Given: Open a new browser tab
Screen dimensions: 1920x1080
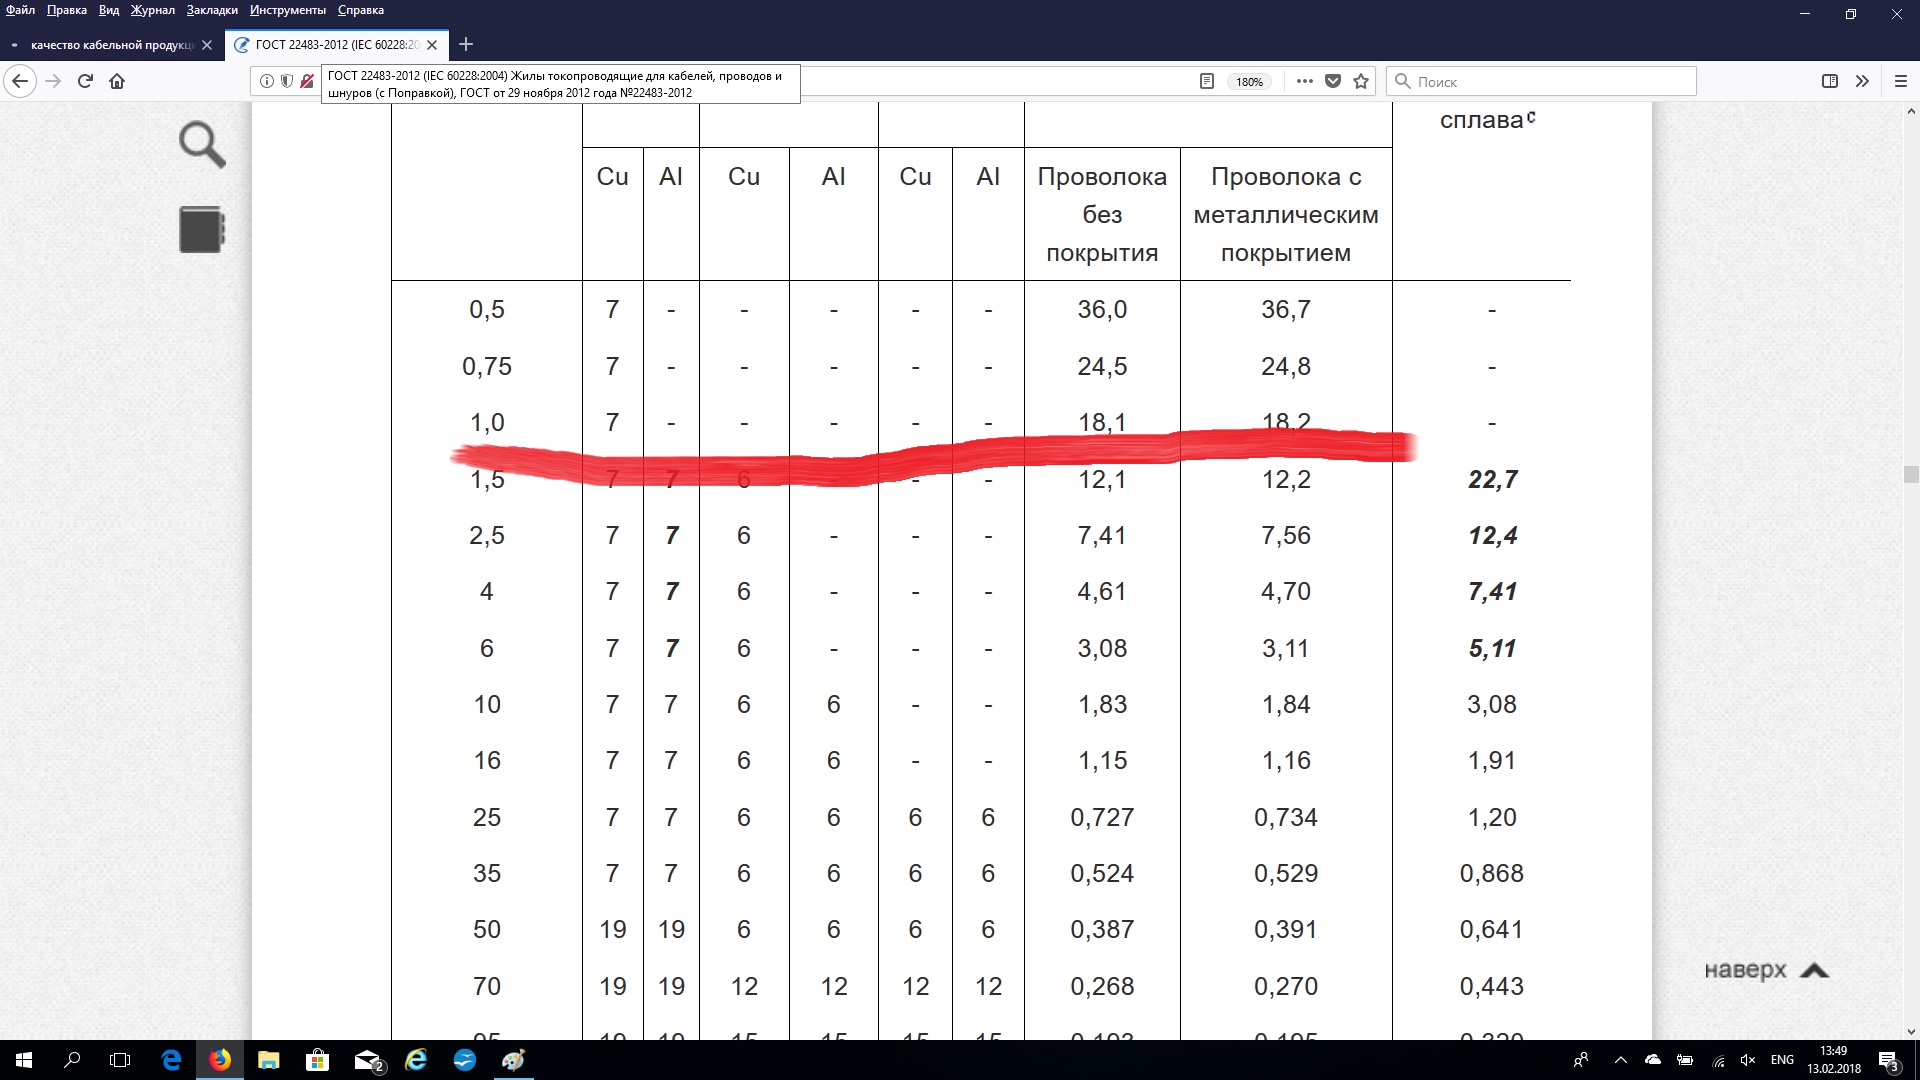Looking at the screenshot, I should click(465, 45).
